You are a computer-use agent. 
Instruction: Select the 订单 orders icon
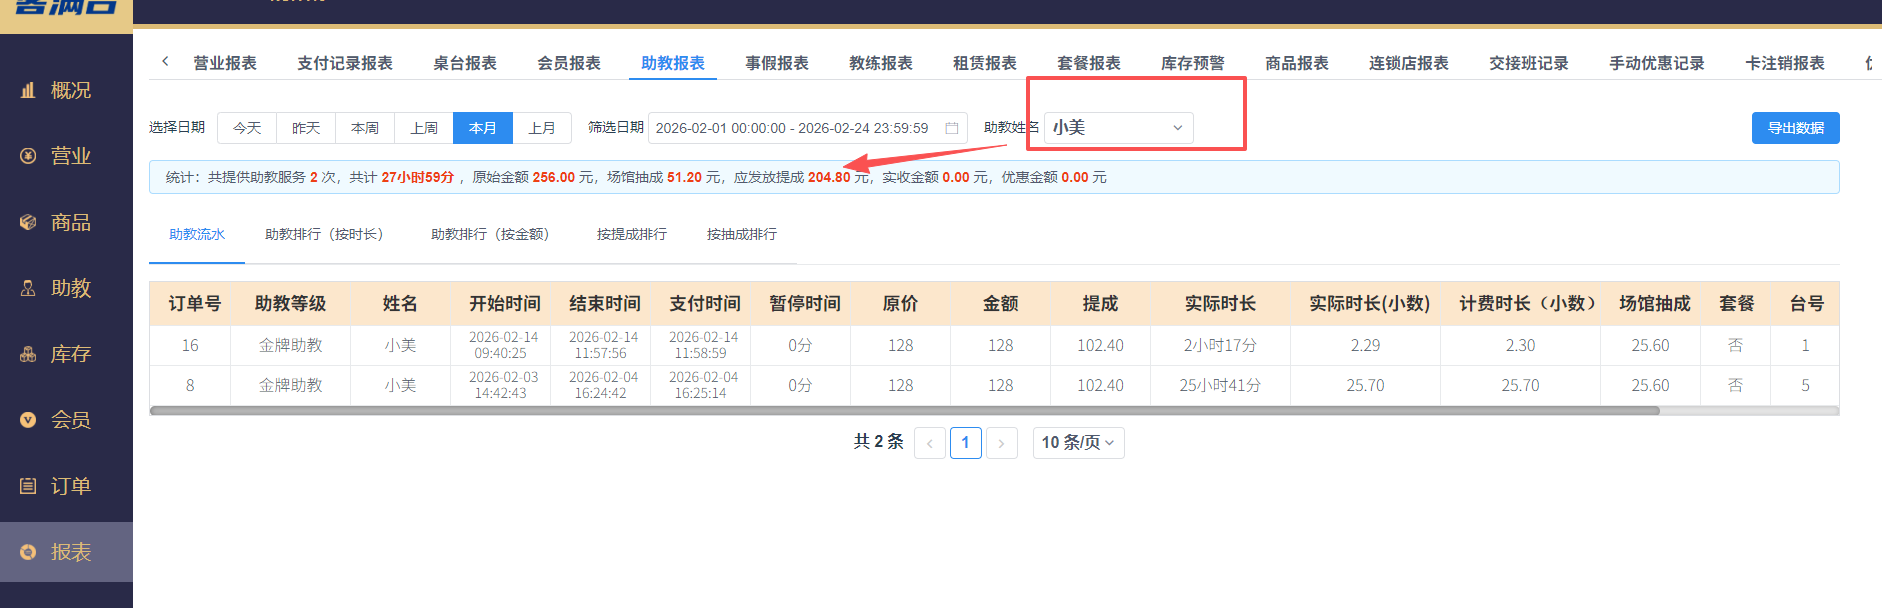pos(28,486)
